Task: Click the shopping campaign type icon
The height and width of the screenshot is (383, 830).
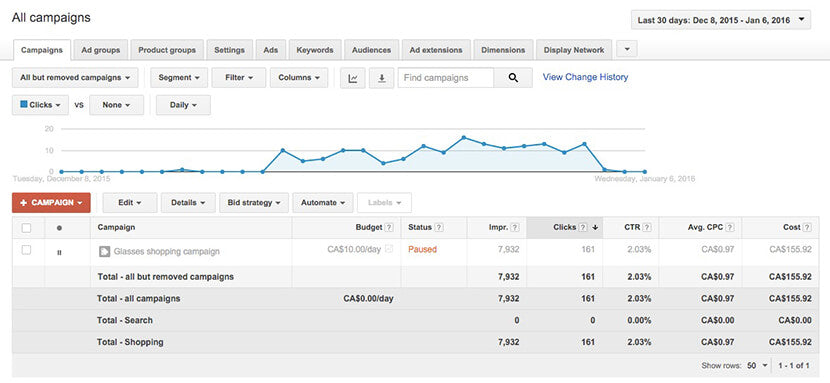Action: click(104, 252)
